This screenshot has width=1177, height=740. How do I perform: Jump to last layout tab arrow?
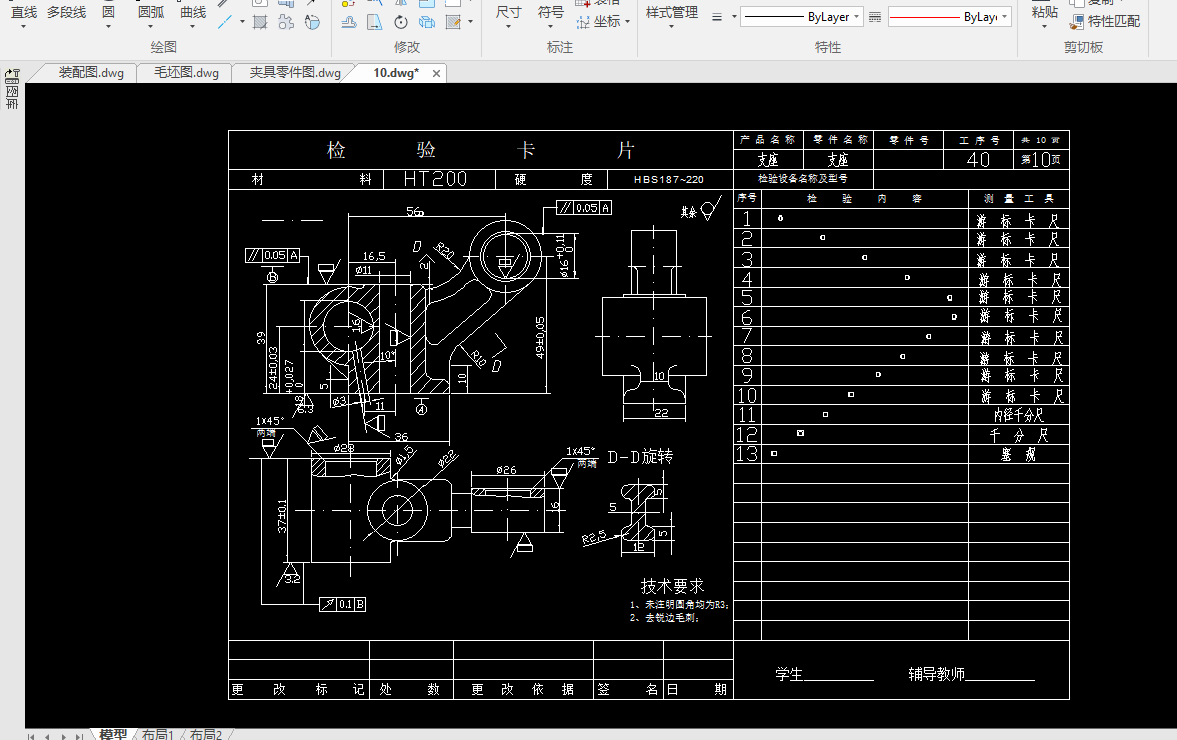click(79, 736)
